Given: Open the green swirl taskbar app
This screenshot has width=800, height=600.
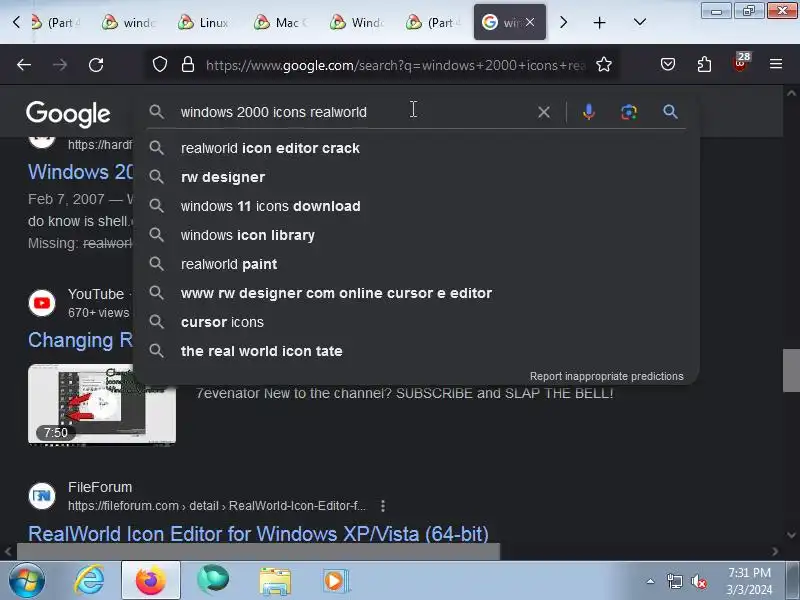Looking at the screenshot, I should (213, 580).
